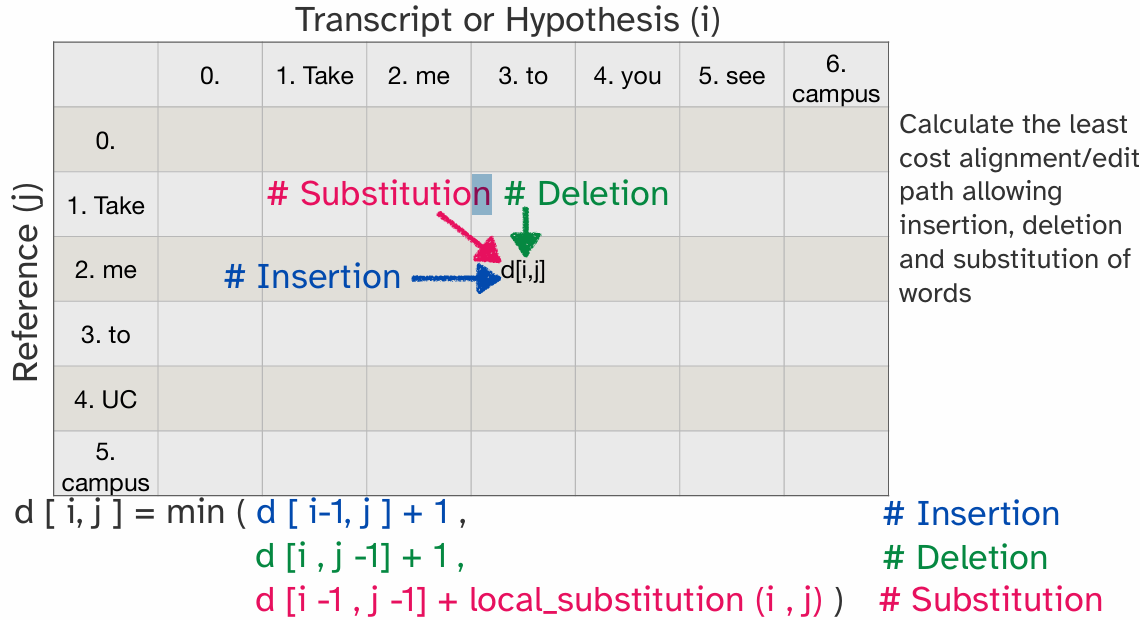The image size is (1140, 620).
Task: Click the green Deletion arrow
Action: pyautogui.click(x=525, y=232)
